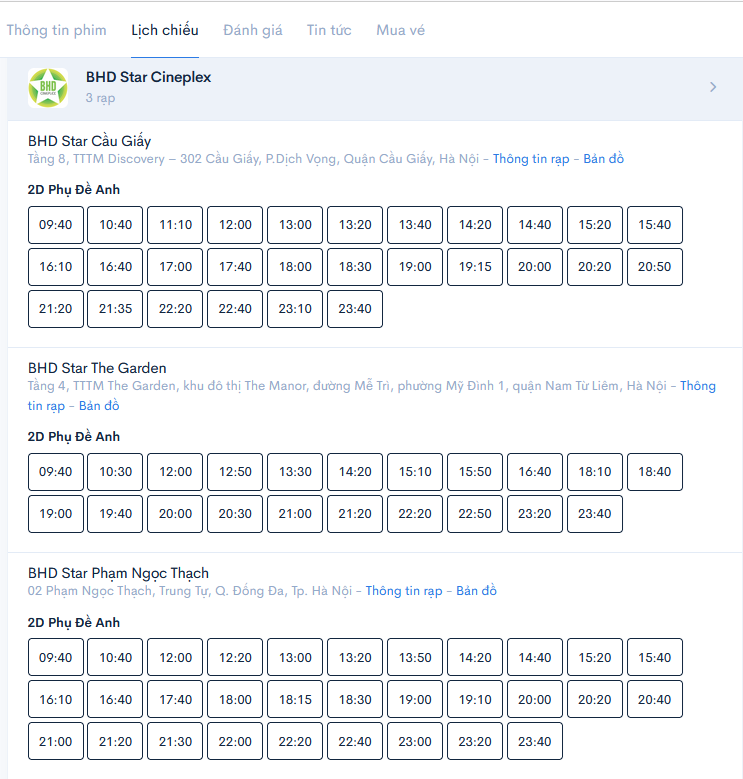This screenshot has height=779, width=743.
Task: Pick 23:10 showtime at Cầu Giấy
Action: click(295, 309)
